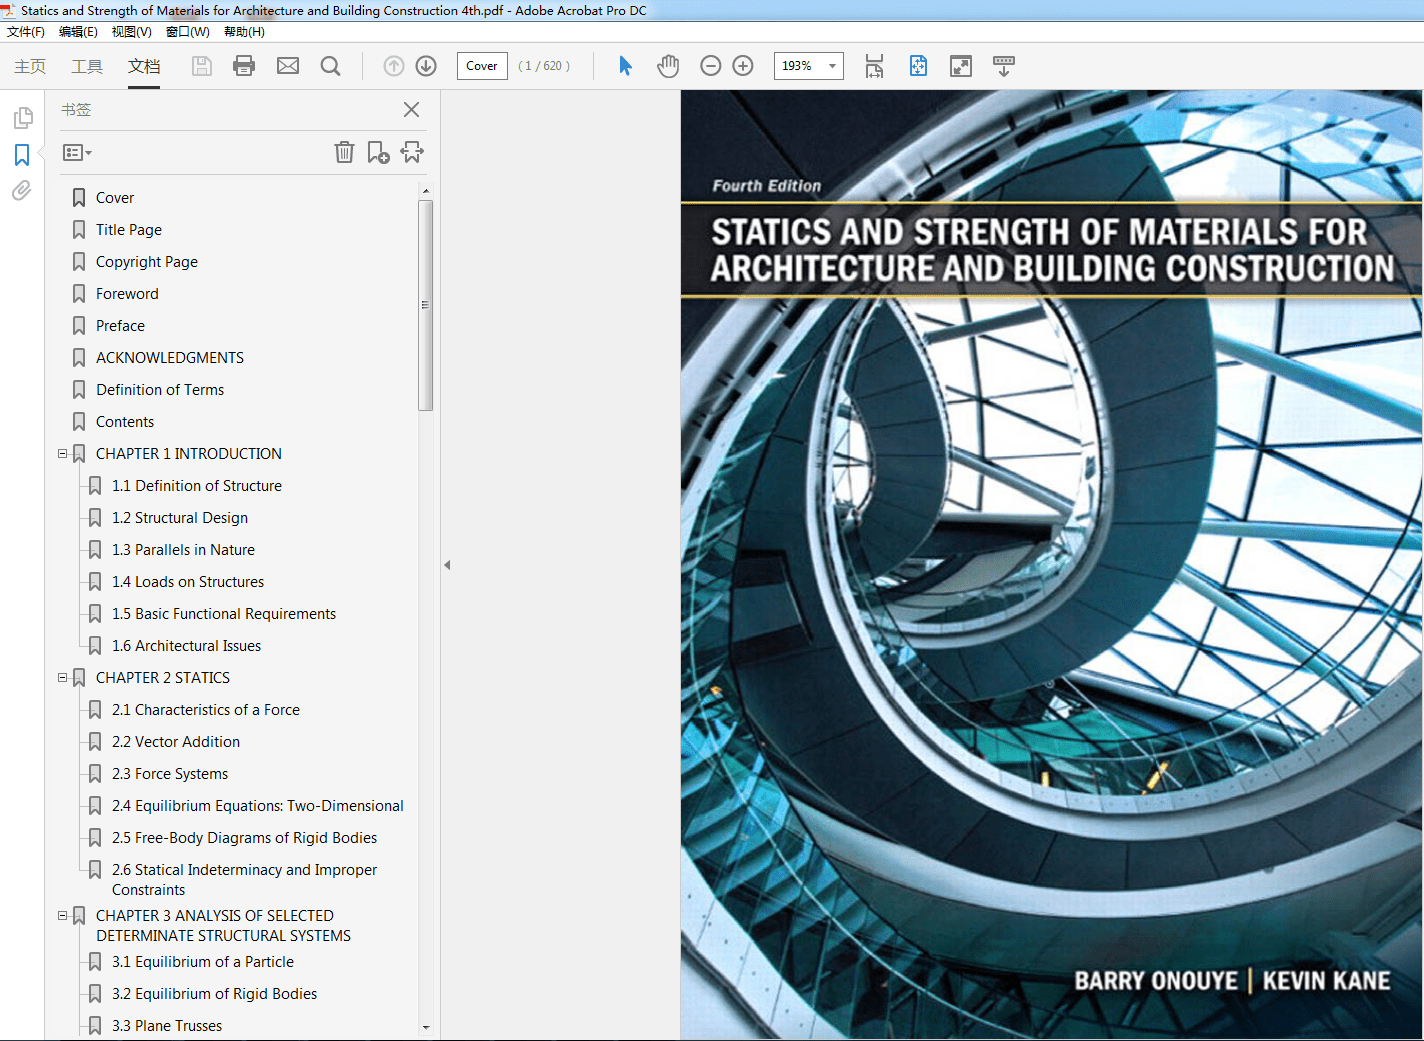1424x1041 pixels.
Task: Open the Copyright Page bookmark
Action: tap(147, 262)
